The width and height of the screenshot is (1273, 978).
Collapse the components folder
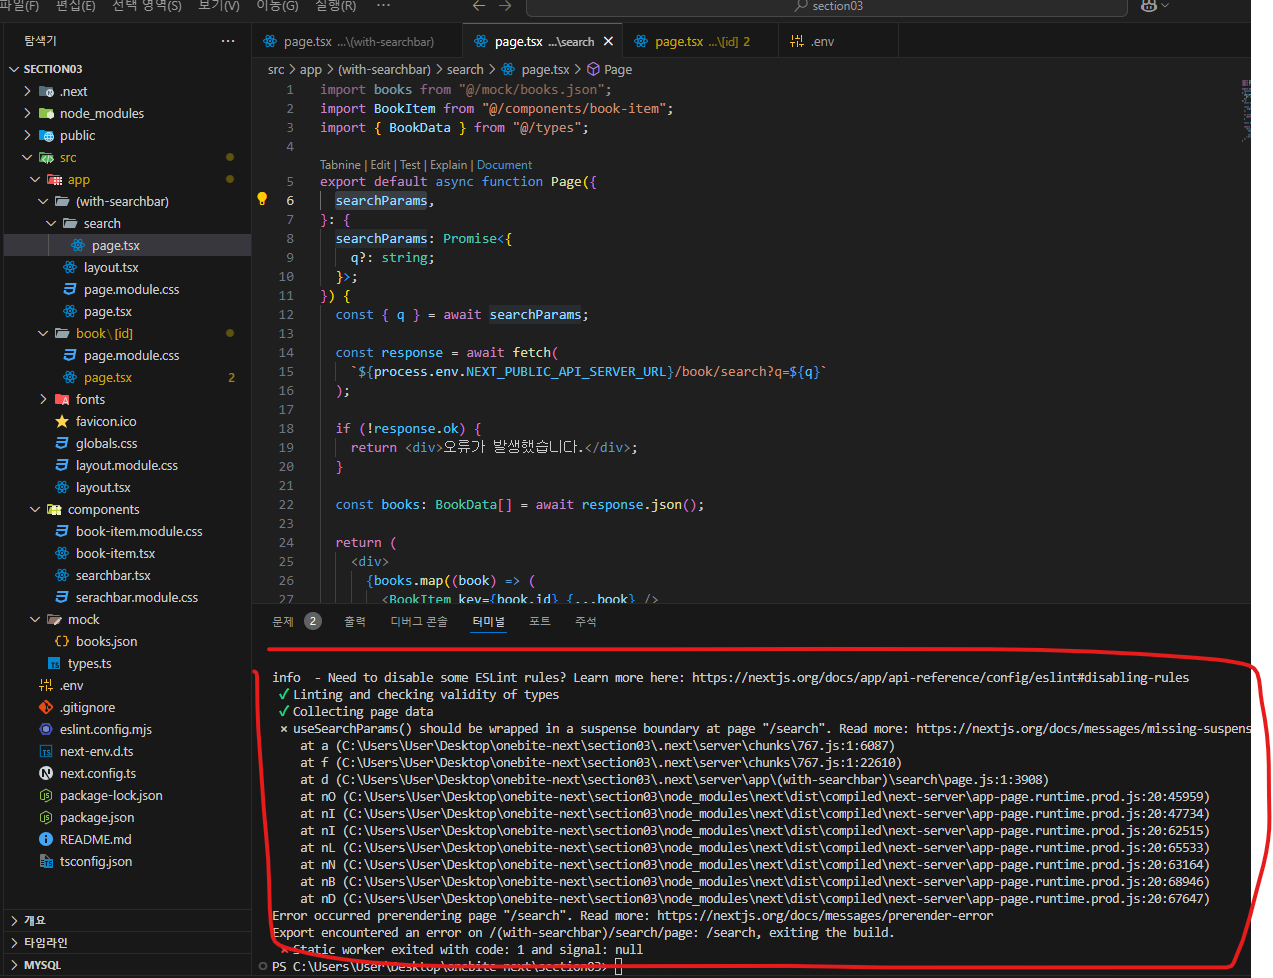point(126,509)
